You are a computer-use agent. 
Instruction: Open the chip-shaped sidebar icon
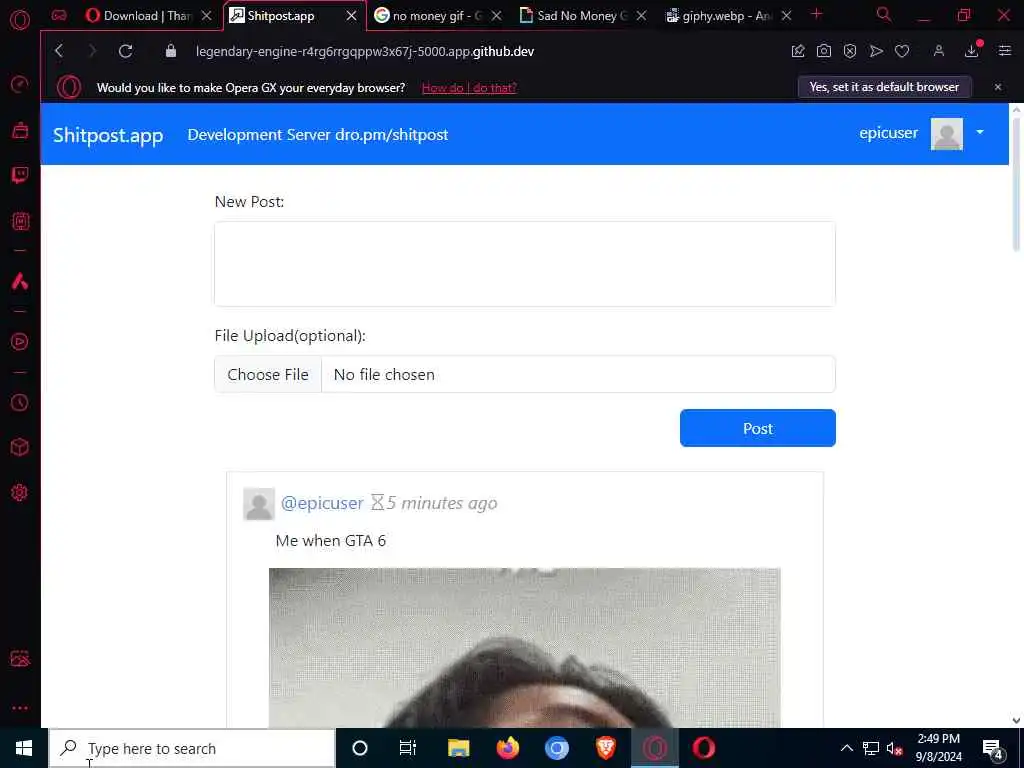point(20,221)
